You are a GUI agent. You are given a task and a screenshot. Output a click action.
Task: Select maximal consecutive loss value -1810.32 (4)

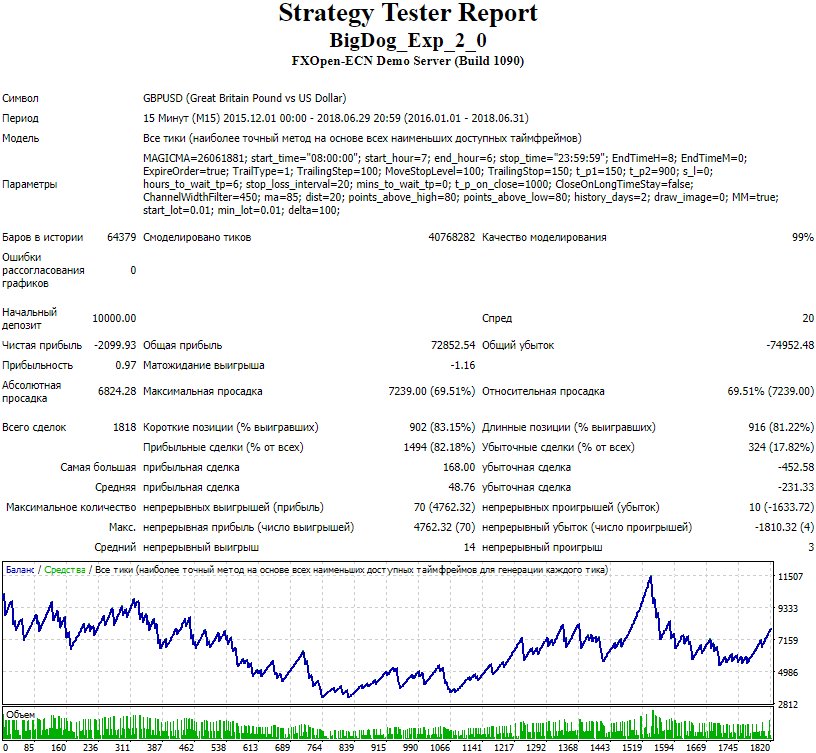tap(784, 527)
